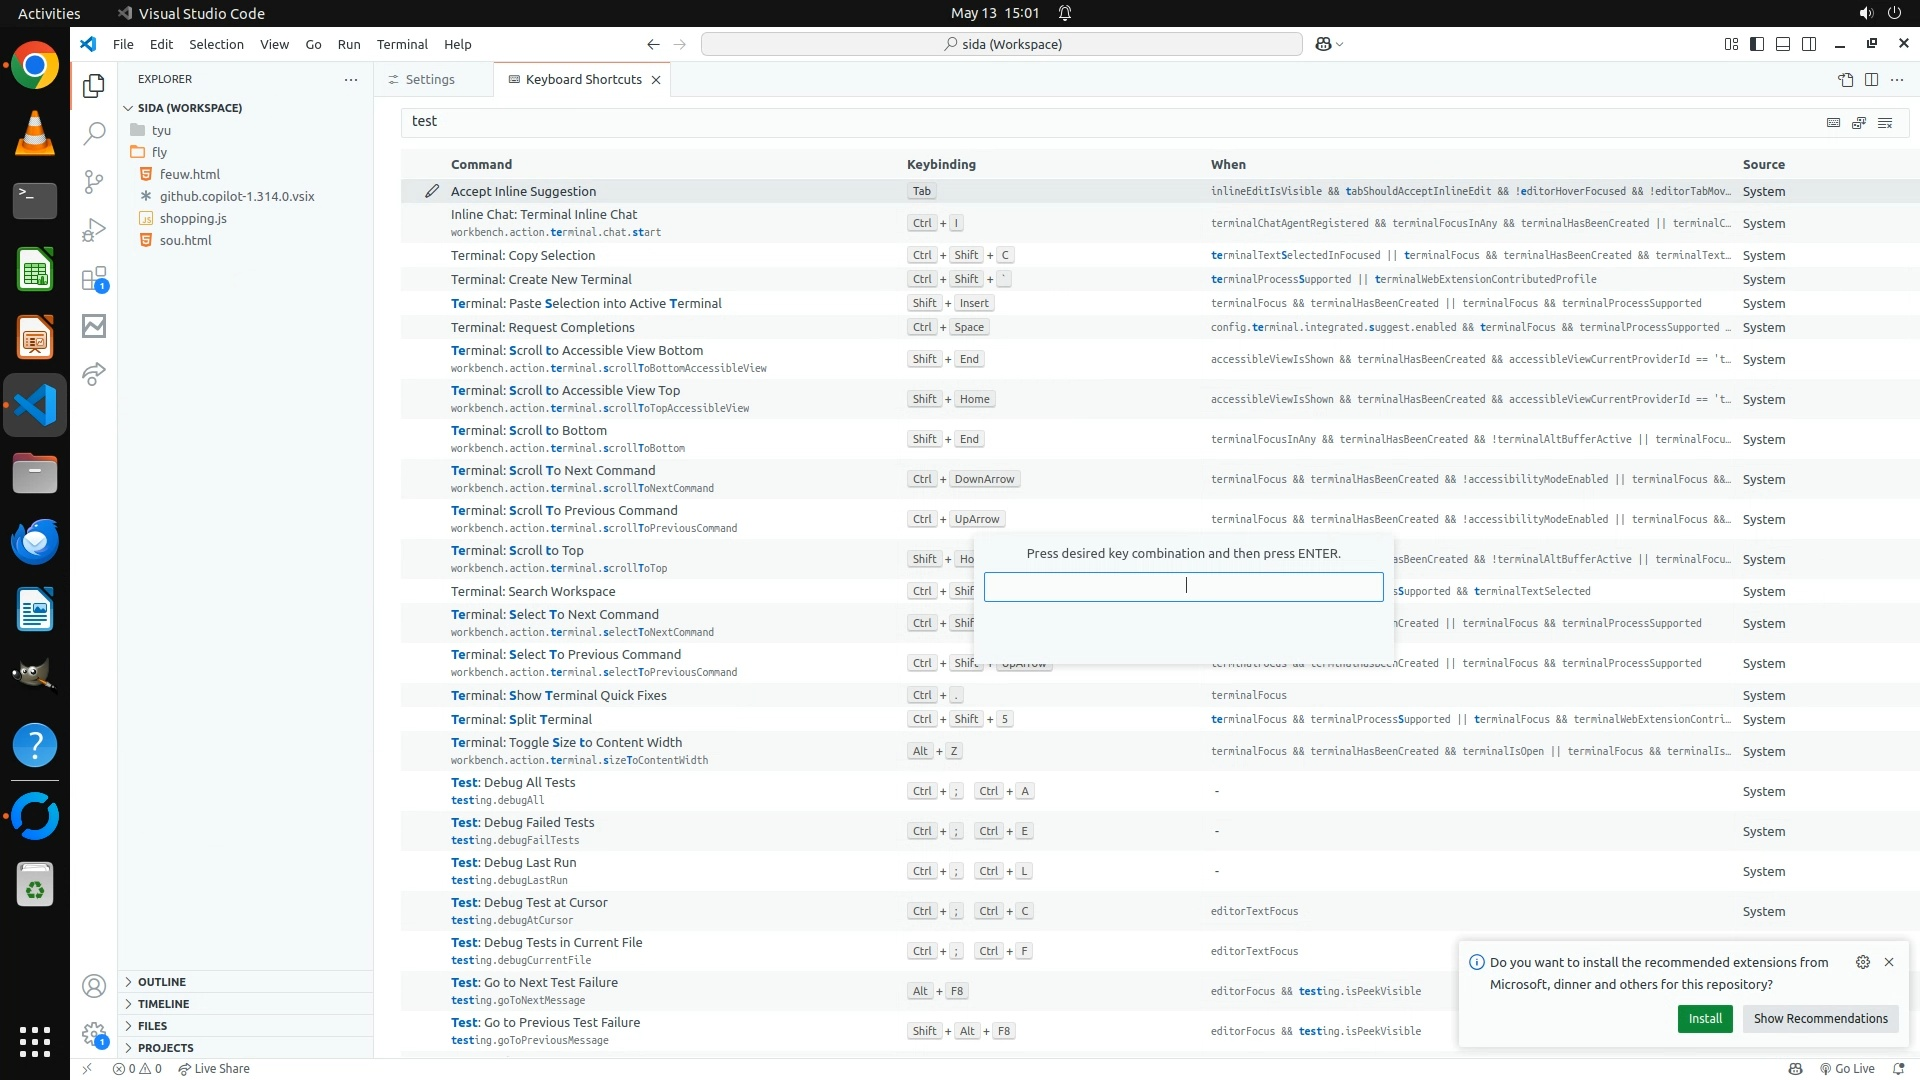Screen dimensions: 1920x1080
Task: Click the key combination input box
Action: (1183, 587)
